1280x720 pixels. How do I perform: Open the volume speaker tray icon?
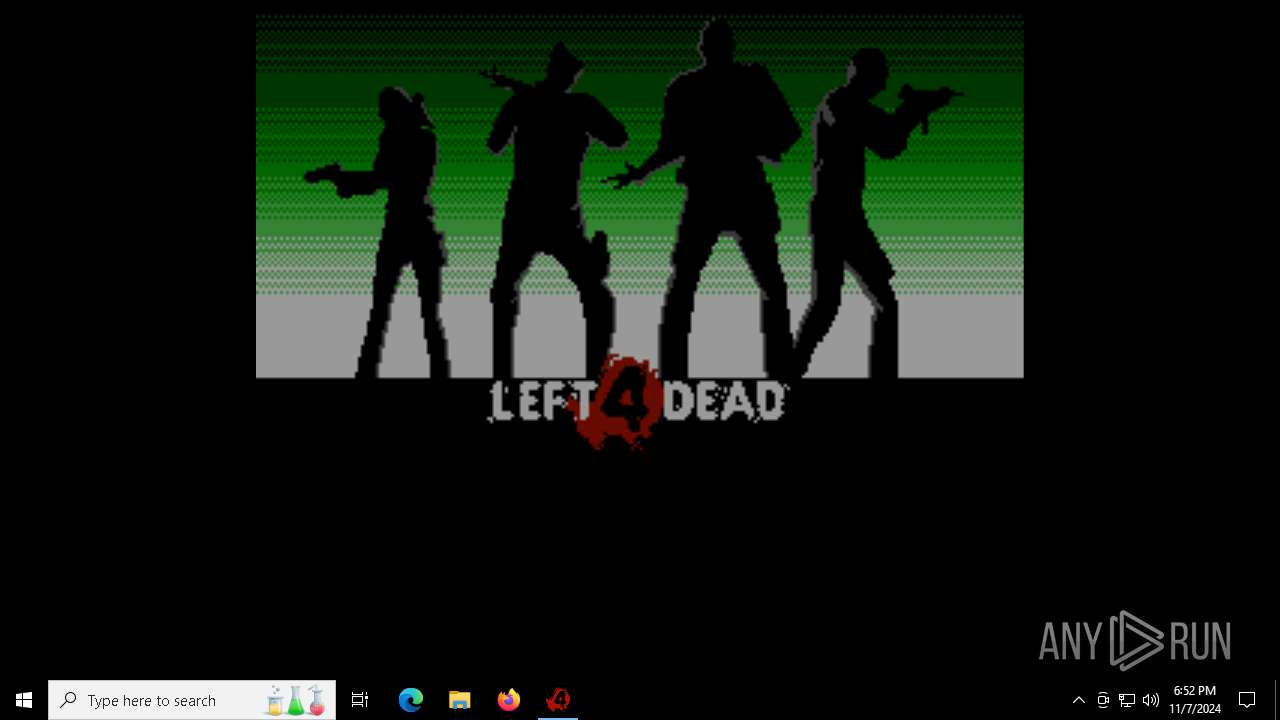(x=1151, y=700)
